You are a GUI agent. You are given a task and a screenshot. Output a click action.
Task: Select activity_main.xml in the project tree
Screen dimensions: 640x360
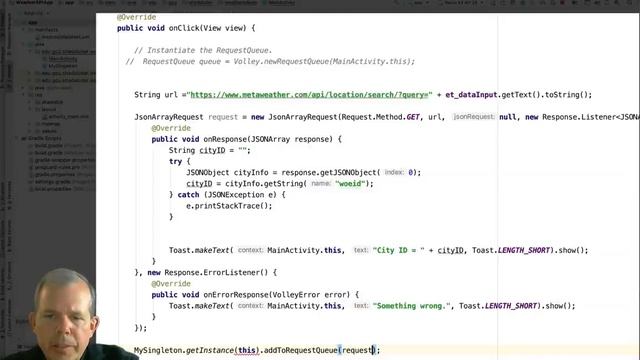point(68,116)
